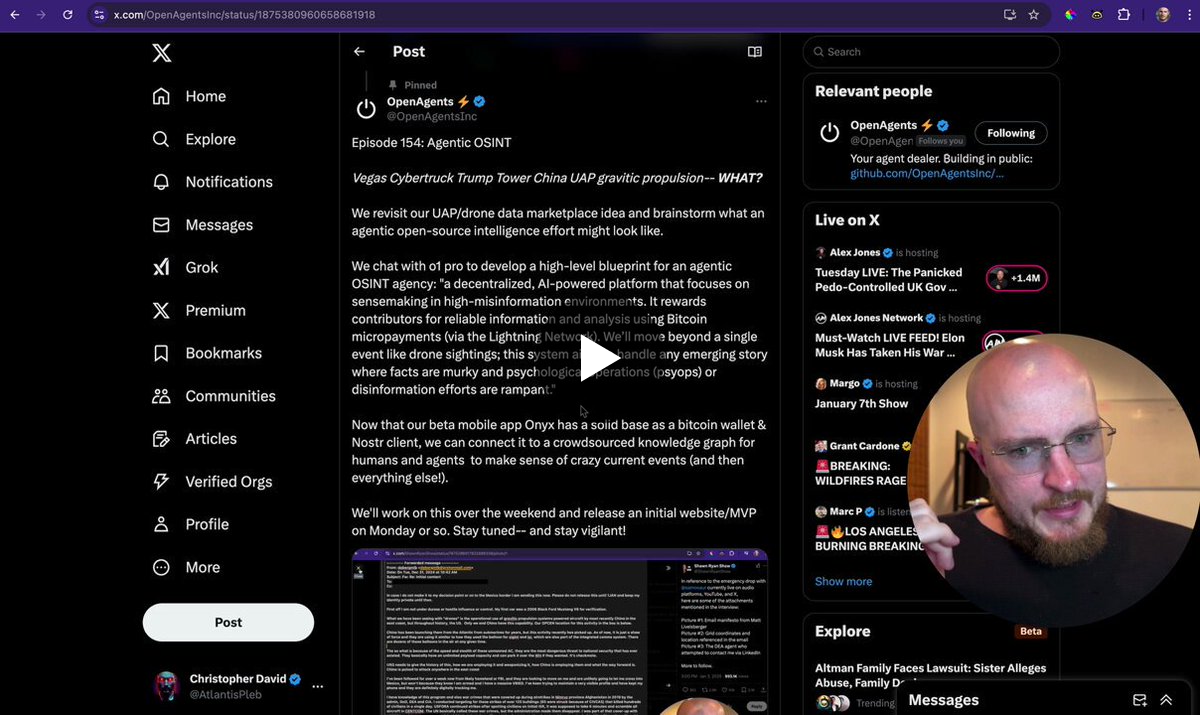Toggle the Following button for OpenAgents

click(x=1011, y=133)
